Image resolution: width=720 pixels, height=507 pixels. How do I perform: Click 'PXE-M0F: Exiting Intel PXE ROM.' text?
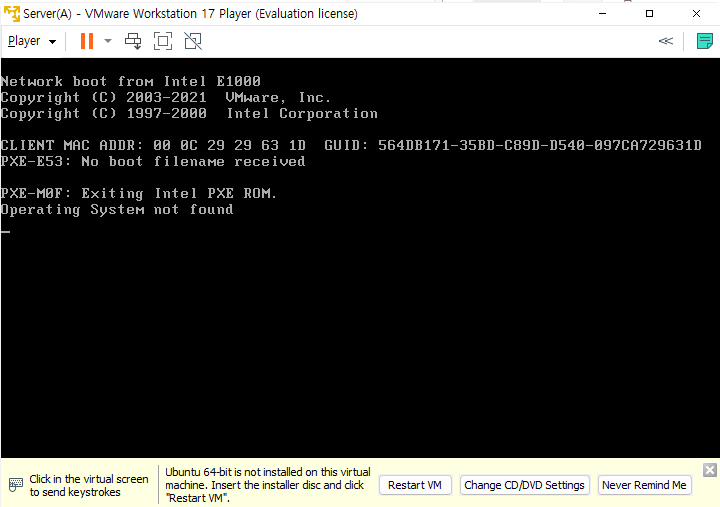pyautogui.click(x=139, y=193)
